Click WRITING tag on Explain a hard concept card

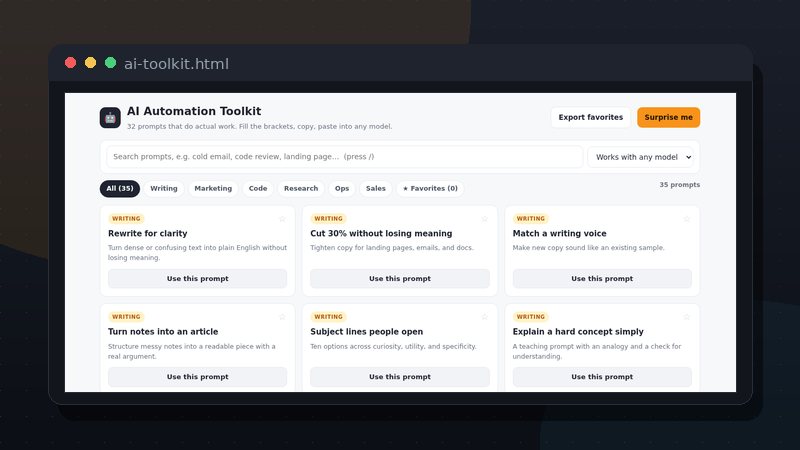pos(531,317)
